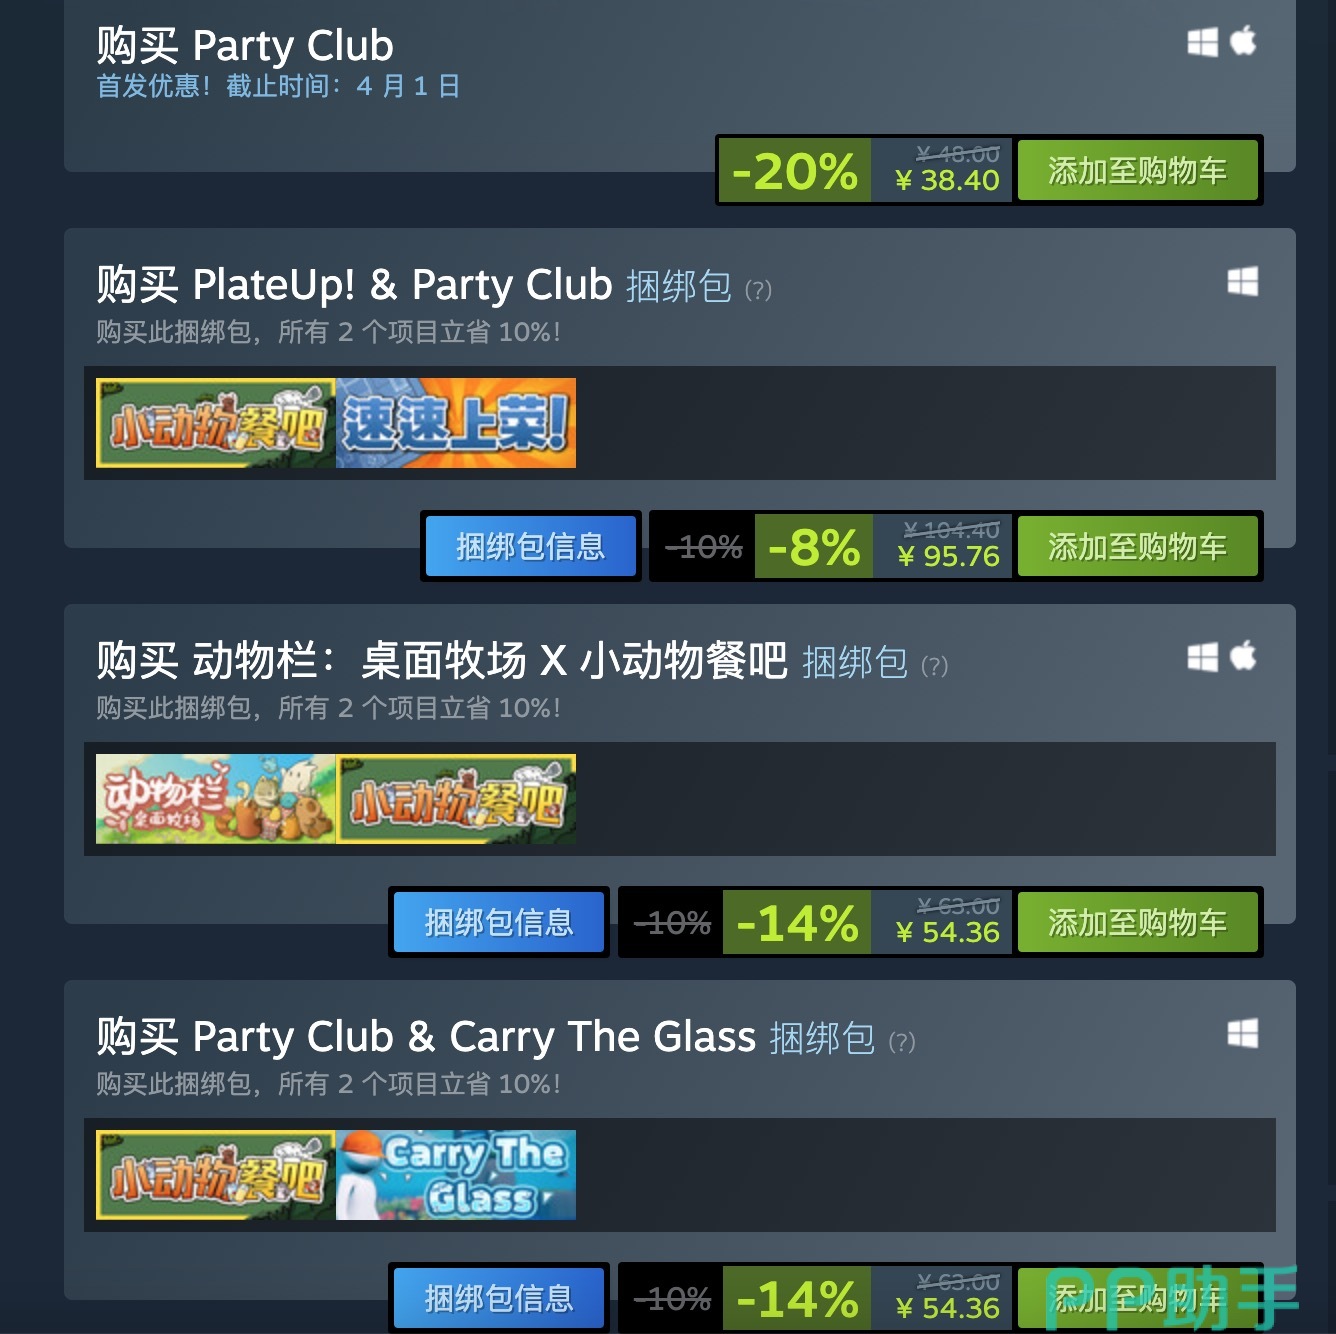
Task: Click the Windows icon in Party Club section
Action: click(x=1202, y=42)
